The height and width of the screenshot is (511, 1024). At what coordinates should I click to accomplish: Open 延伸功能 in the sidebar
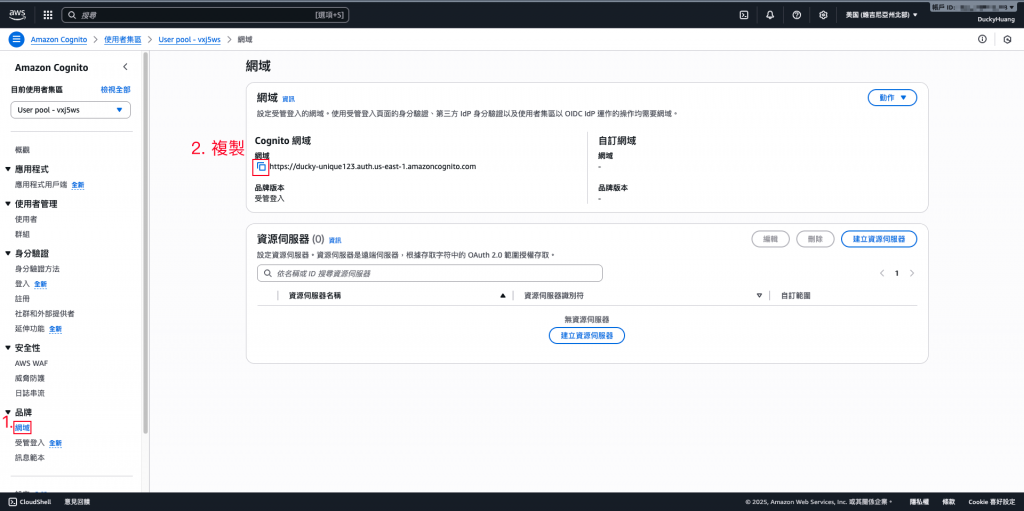[30, 328]
